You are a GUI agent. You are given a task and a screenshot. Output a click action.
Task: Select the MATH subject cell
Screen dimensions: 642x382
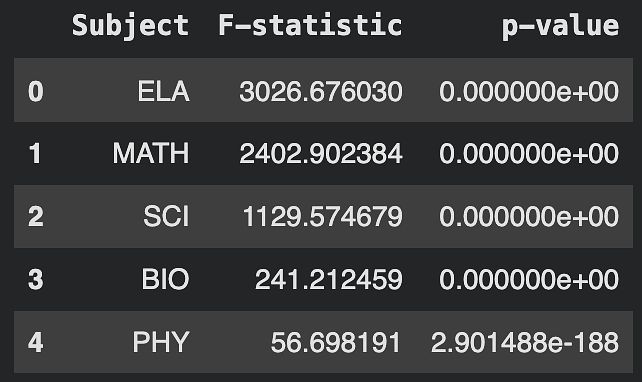click(x=151, y=154)
